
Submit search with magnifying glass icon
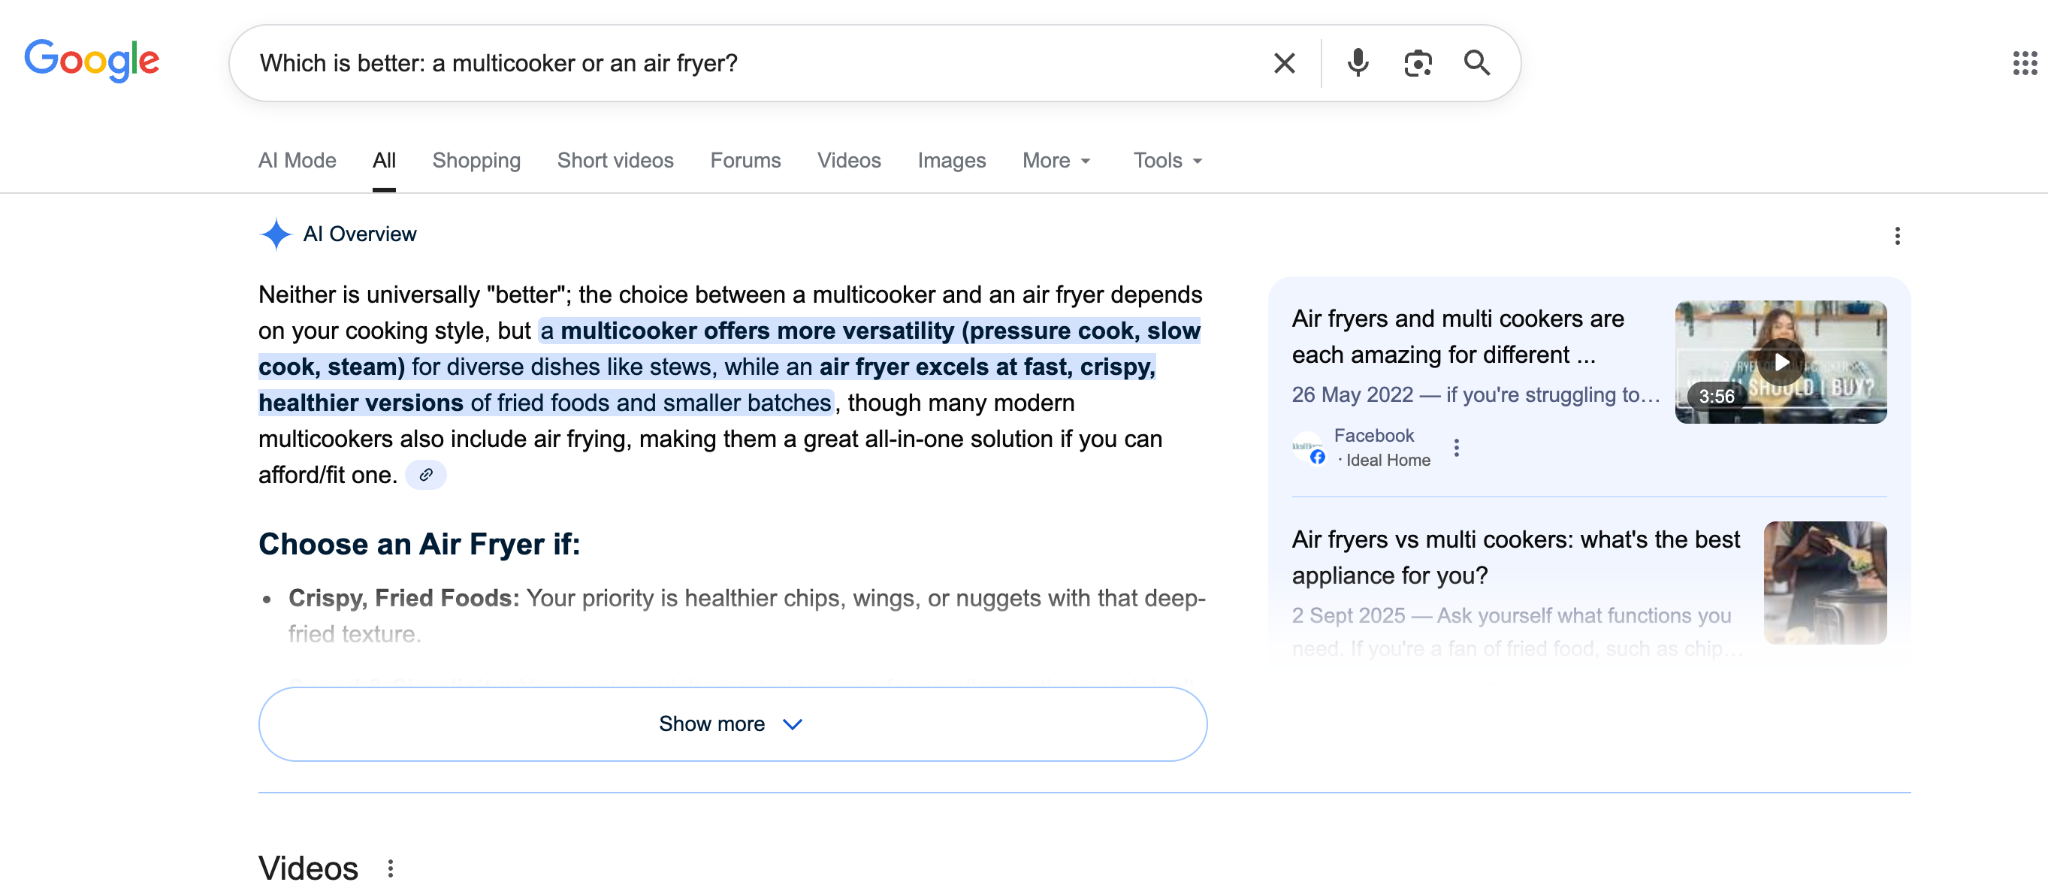(x=1477, y=63)
